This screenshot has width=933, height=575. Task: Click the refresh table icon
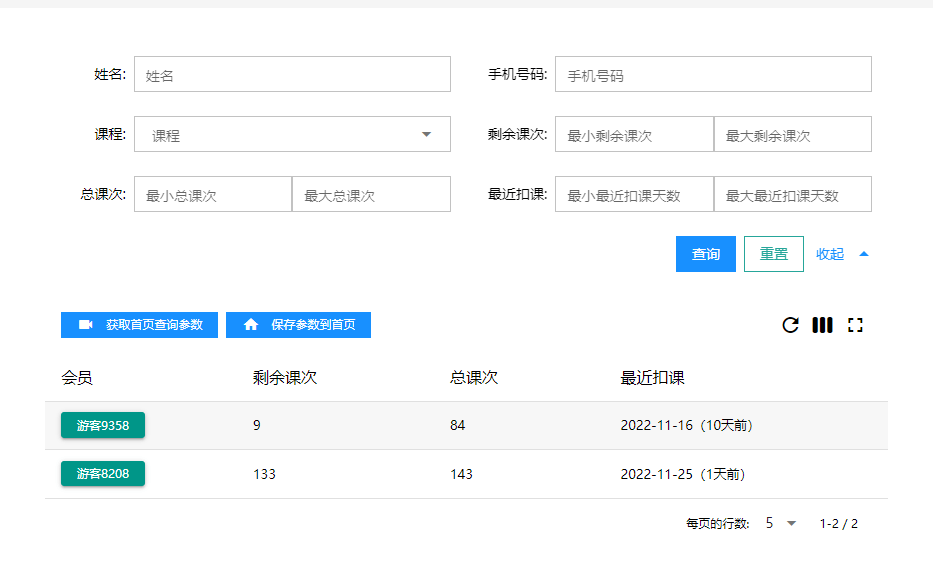790,325
